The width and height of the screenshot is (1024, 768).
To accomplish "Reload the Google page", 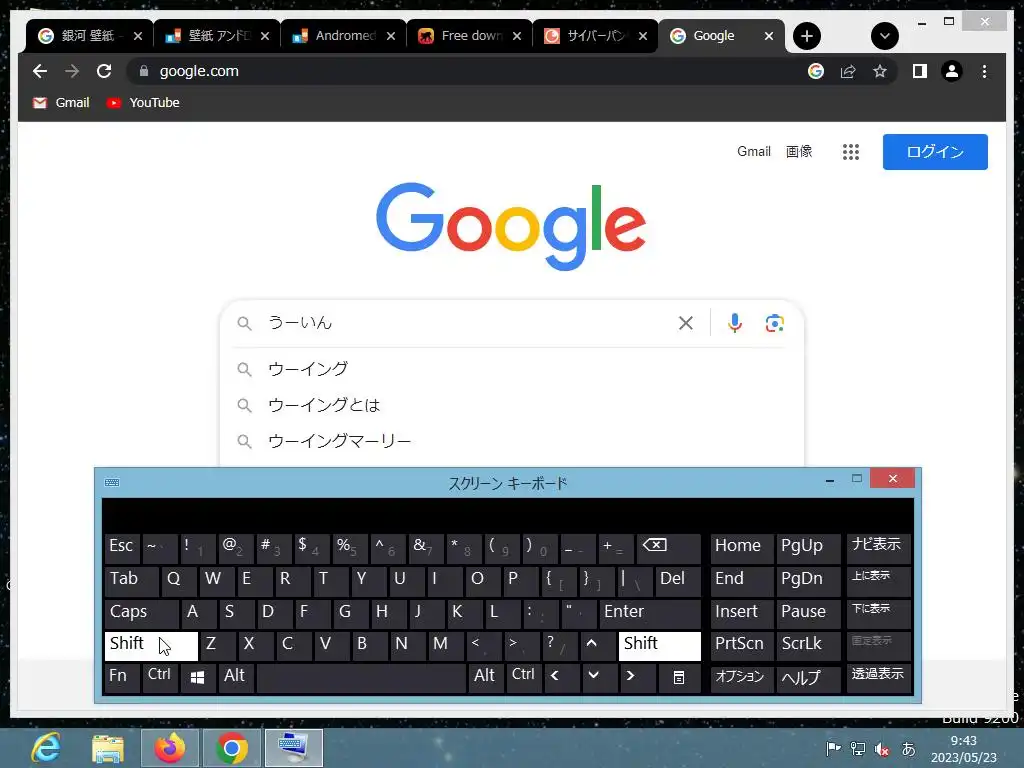I will [104, 71].
